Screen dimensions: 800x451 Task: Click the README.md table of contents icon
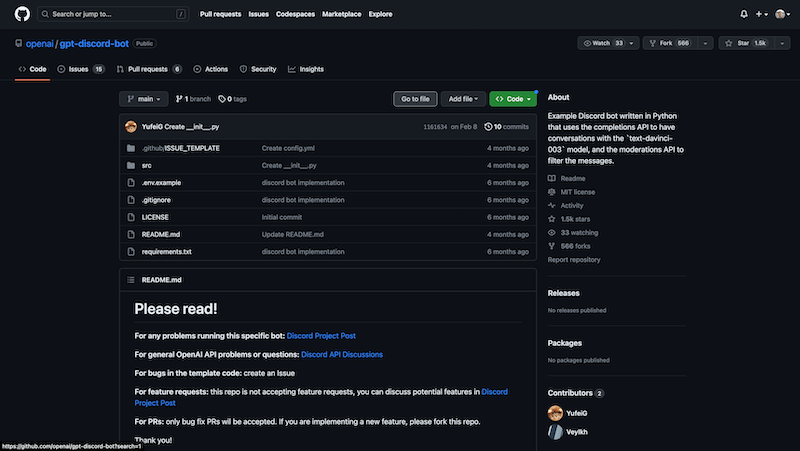130,280
